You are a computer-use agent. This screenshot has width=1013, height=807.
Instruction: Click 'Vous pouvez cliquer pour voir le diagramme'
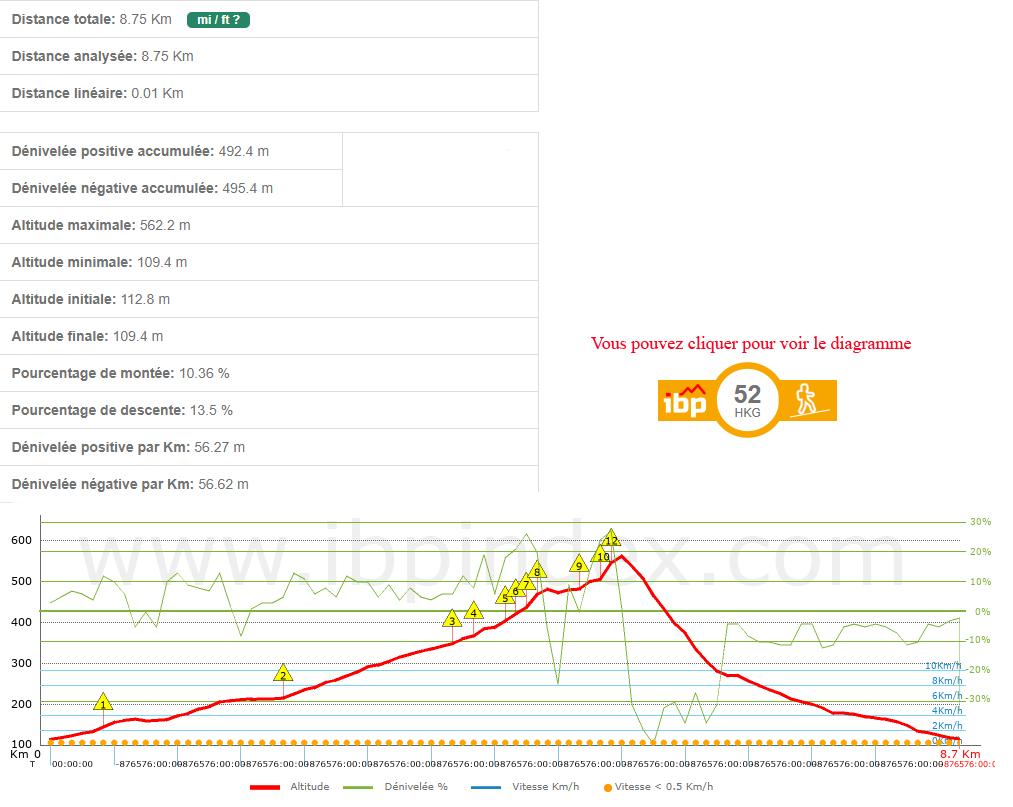(x=750, y=344)
